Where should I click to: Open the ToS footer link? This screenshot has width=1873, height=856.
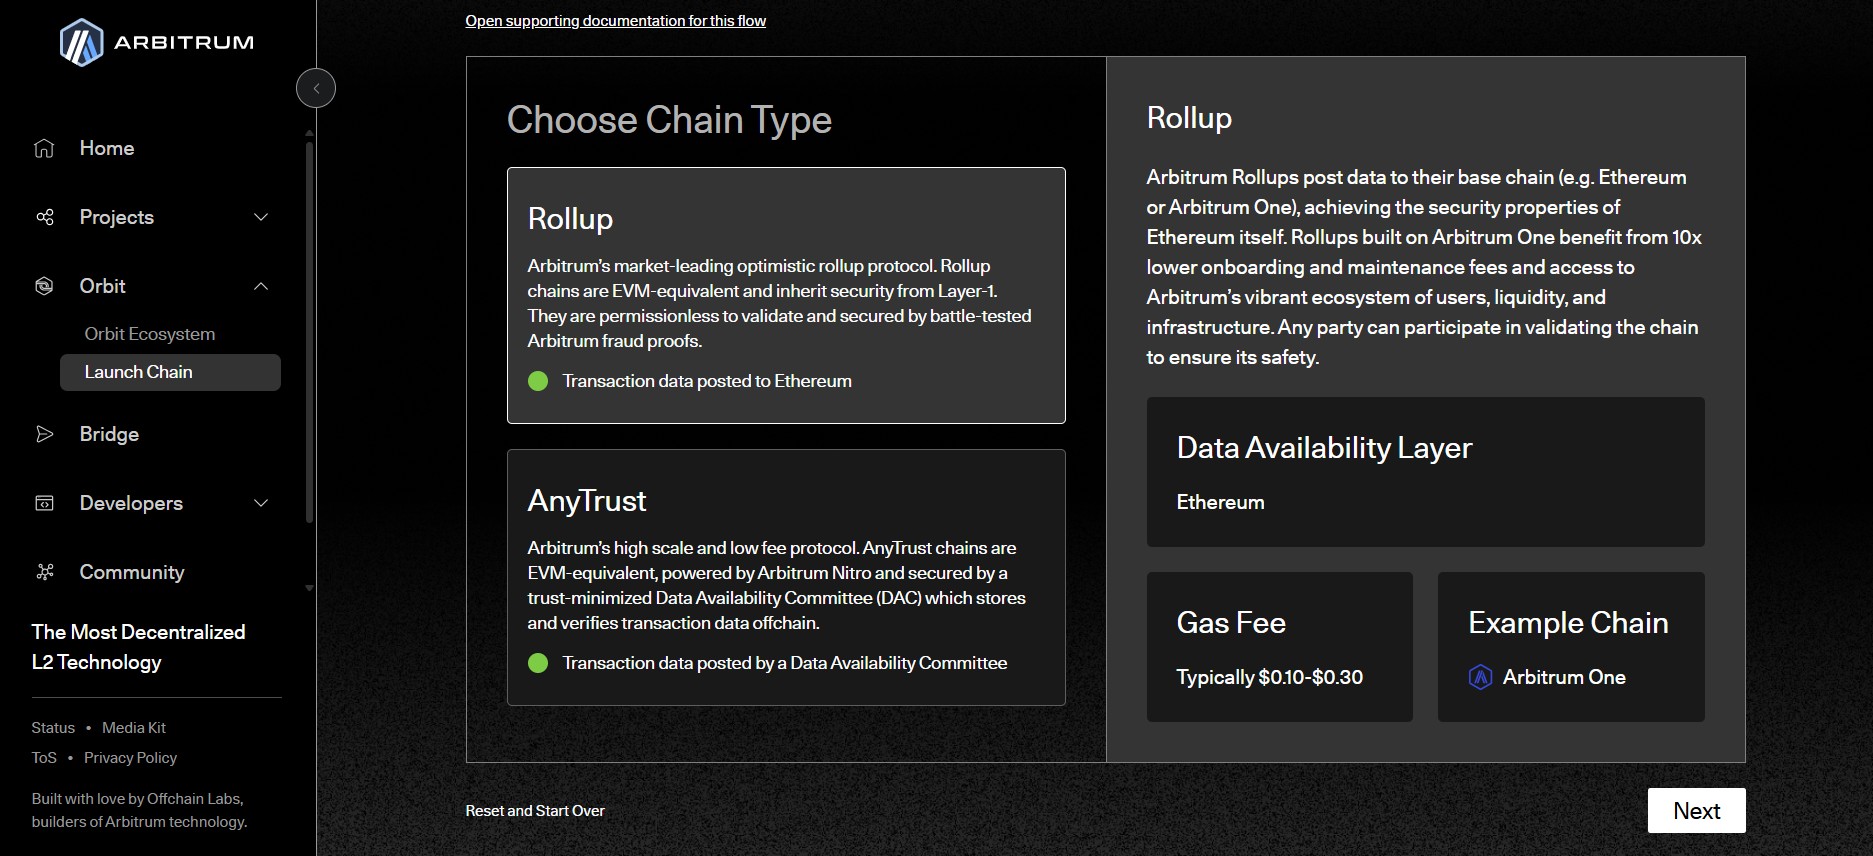click(44, 758)
